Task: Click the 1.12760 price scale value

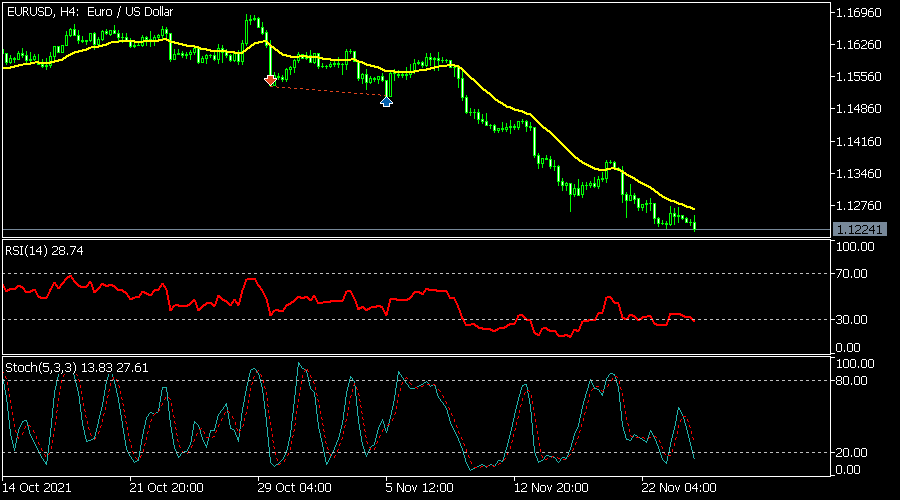Action: pyautogui.click(x=859, y=206)
